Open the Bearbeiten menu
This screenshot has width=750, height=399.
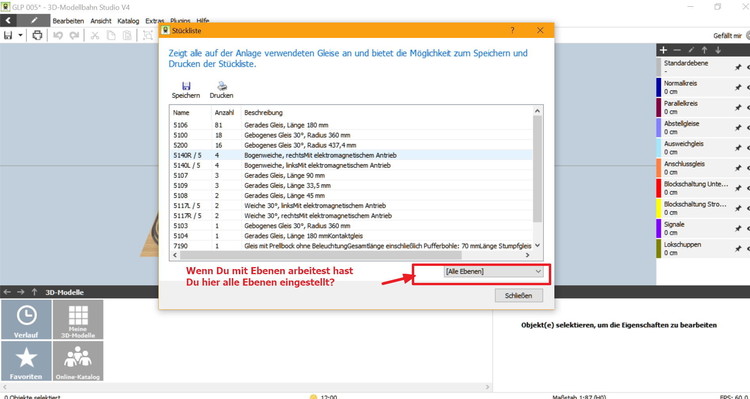click(68, 21)
